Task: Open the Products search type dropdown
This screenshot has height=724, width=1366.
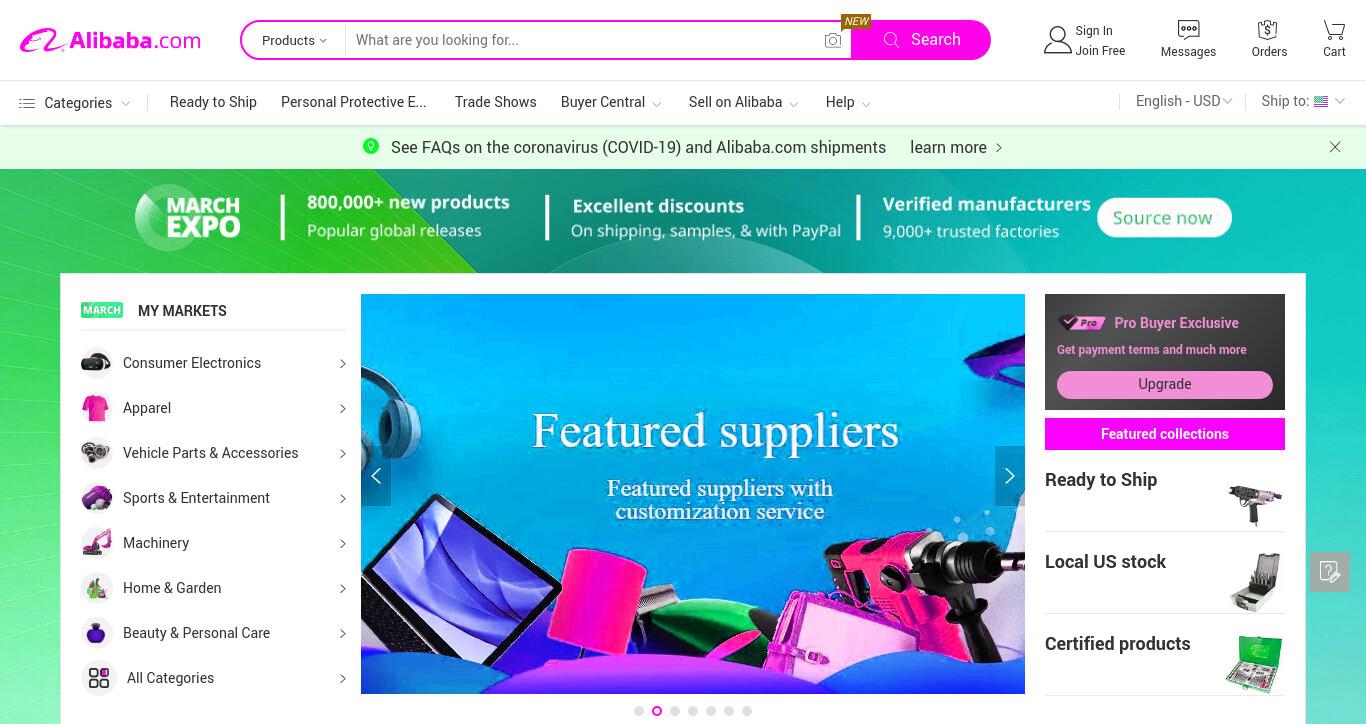Action: pyautogui.click(x=294, y=40)
